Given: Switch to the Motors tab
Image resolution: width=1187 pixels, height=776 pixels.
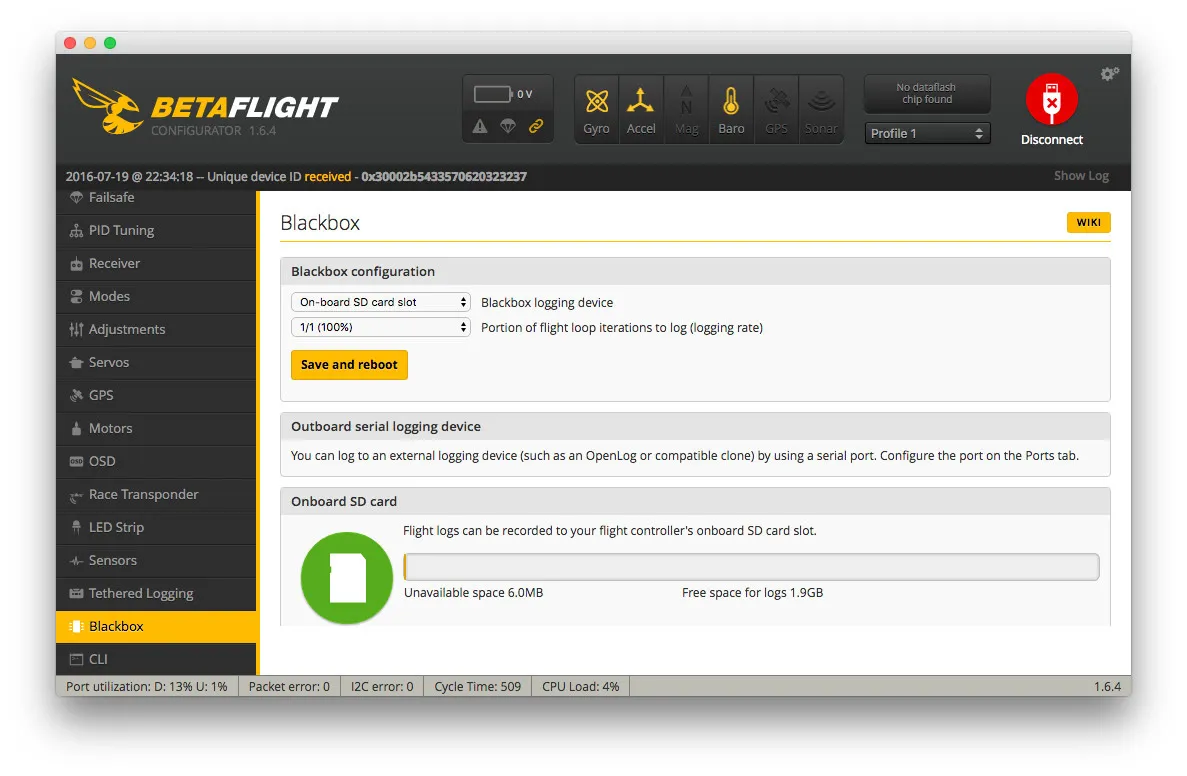Looking at the screenshot, I should pyautogui.click(x=110, y=428).
